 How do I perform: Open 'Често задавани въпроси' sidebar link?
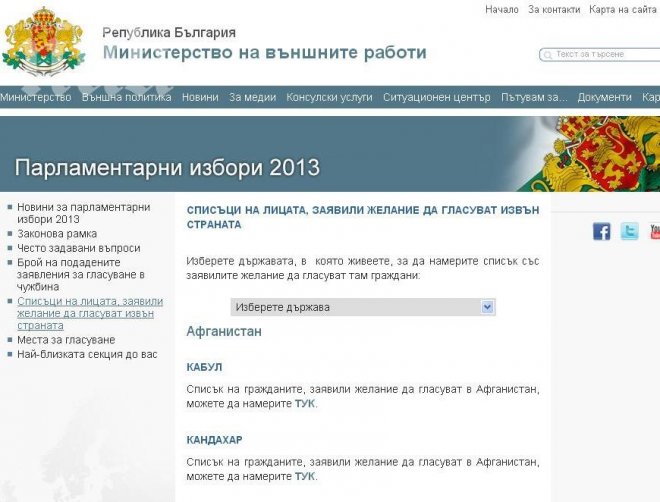pos(78,248)
